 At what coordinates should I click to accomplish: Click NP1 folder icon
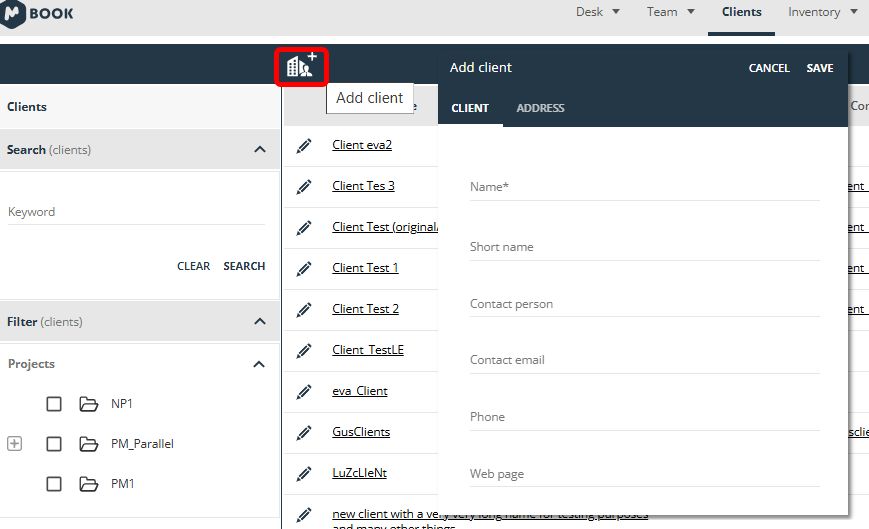(x=89, y=404)
